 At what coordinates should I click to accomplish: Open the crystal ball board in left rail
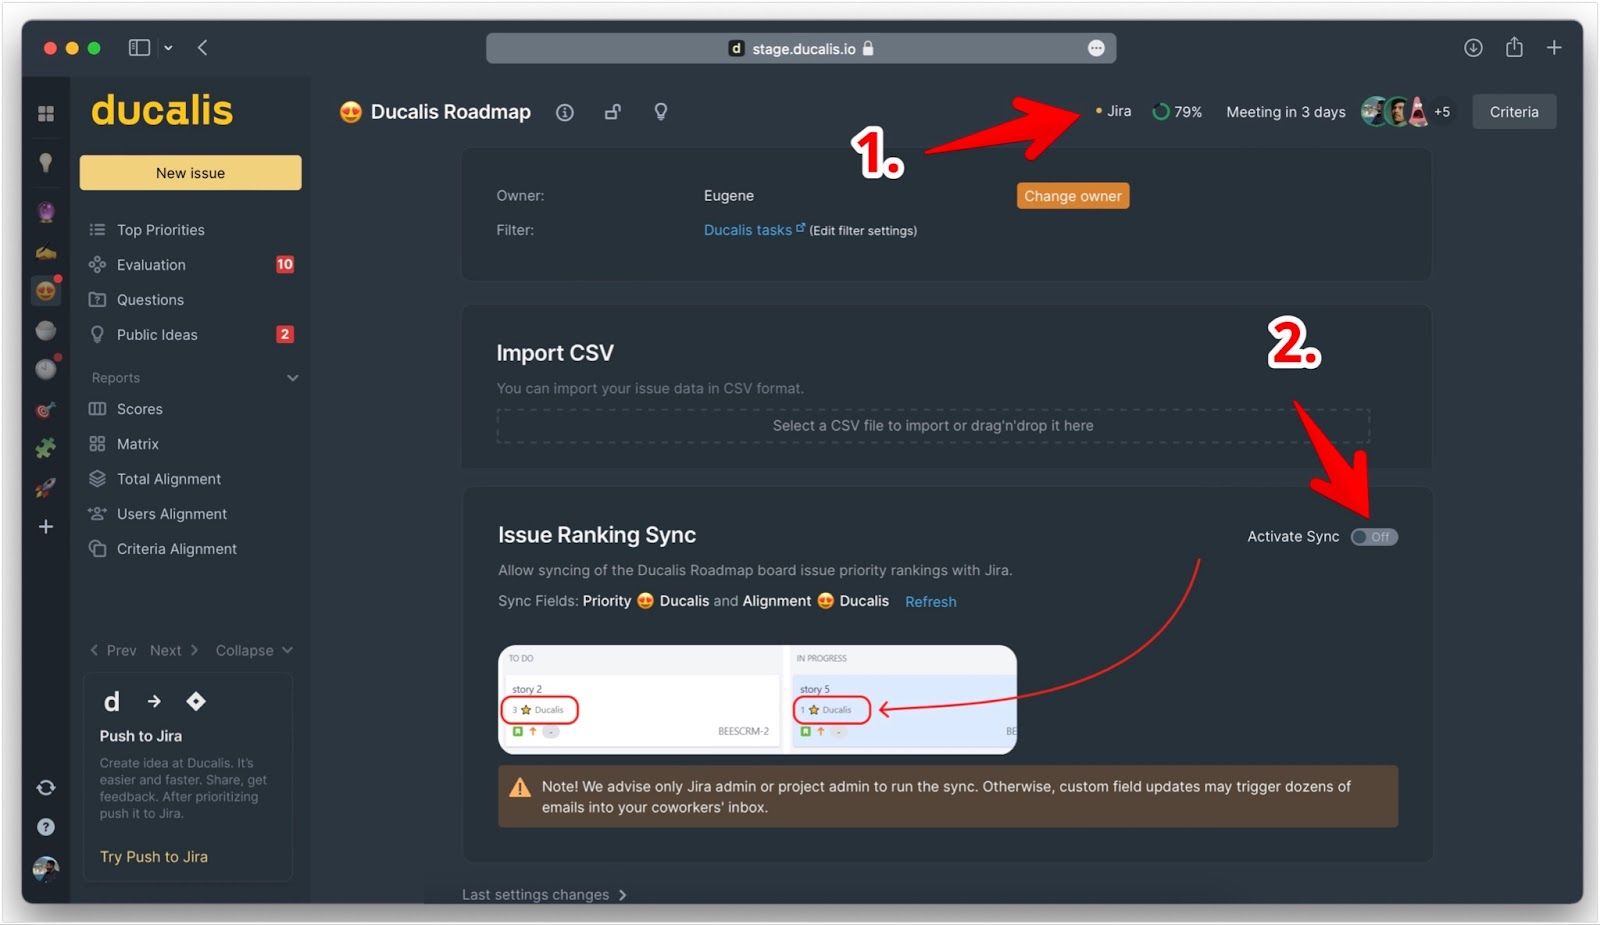46,212
